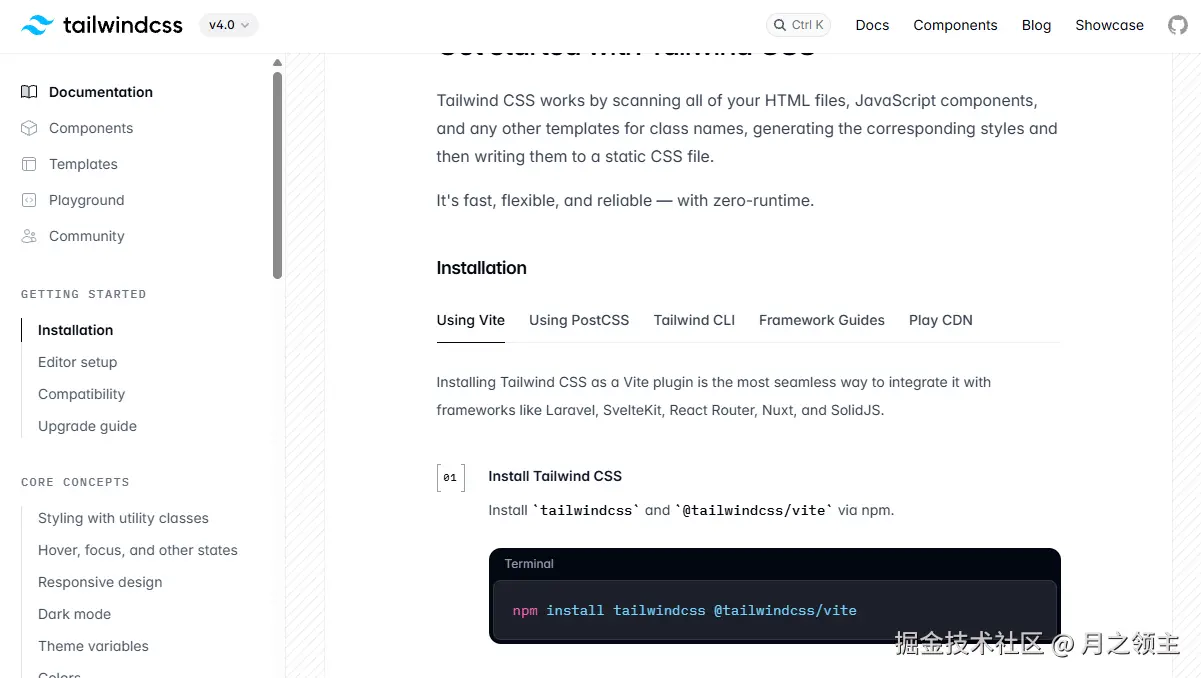Open the Docs link in header
Viewport: 1201px width, 678px height.
click(872, 25)
